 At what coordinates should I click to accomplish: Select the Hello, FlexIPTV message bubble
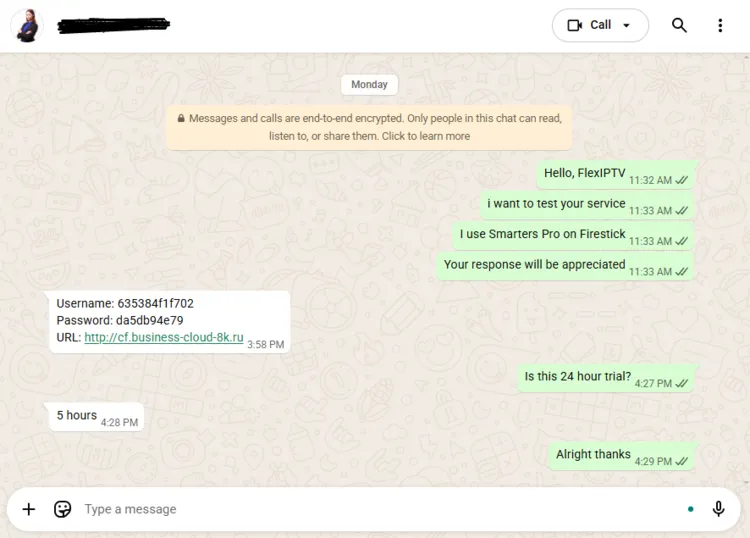615,175
